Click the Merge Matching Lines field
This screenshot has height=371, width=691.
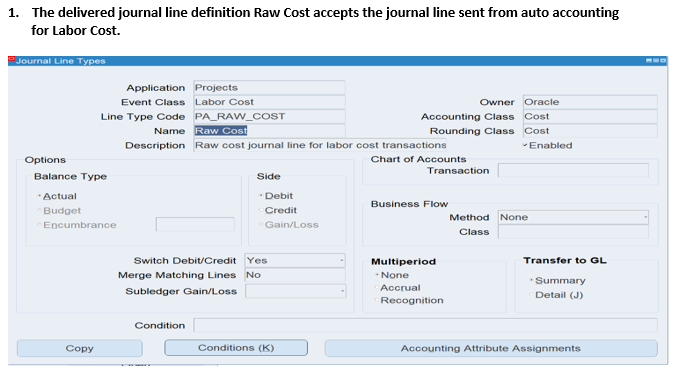(295, 275)
